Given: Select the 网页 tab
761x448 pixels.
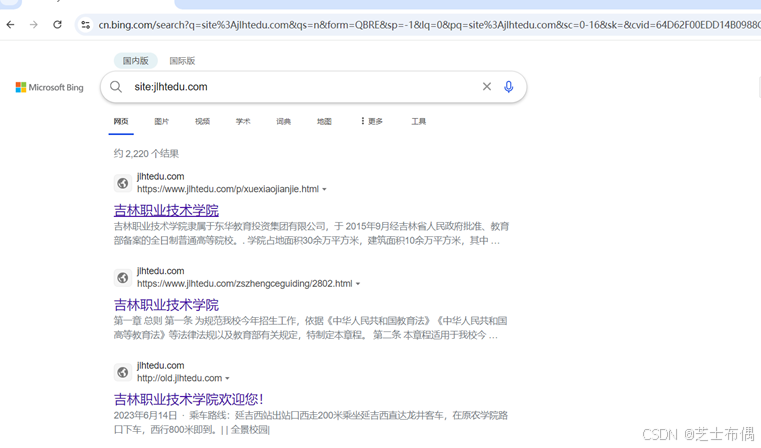Looking at the screenshot, I should click(121, 121).
